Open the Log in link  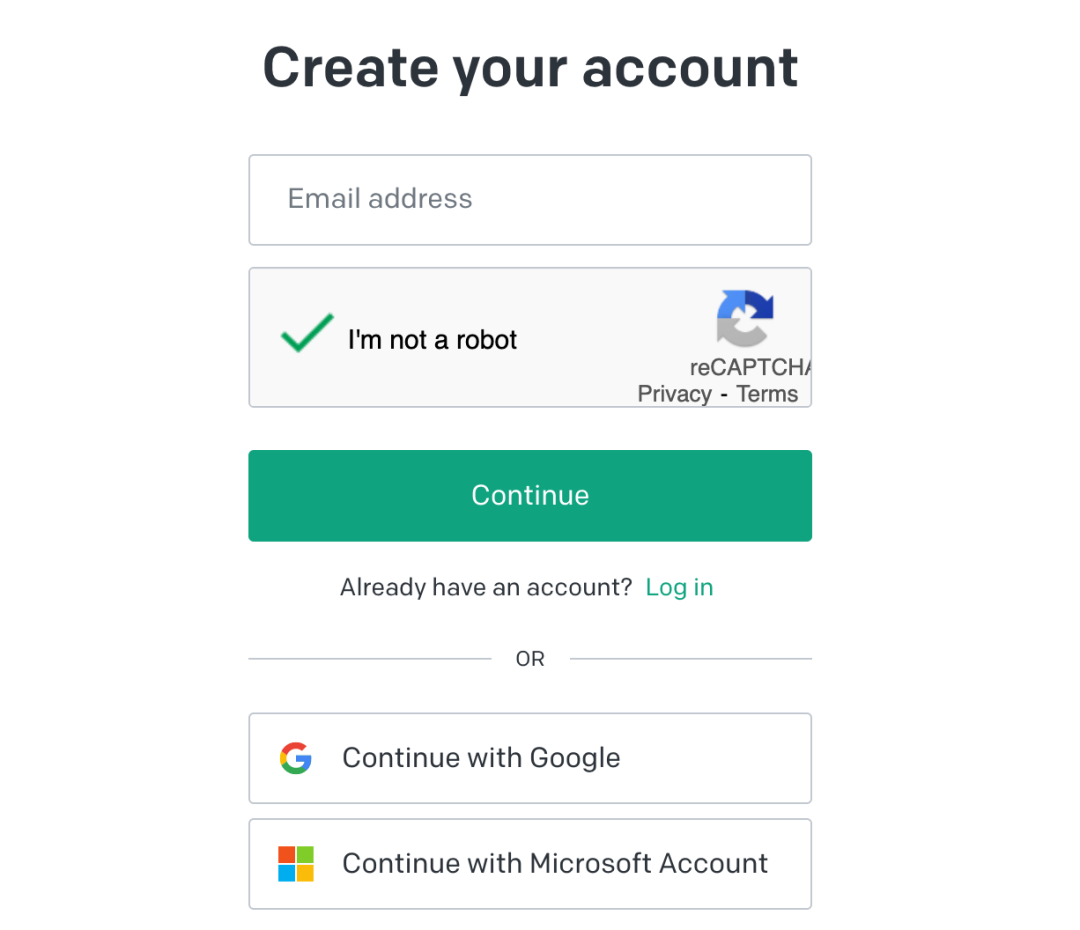[x=679, y=588]
